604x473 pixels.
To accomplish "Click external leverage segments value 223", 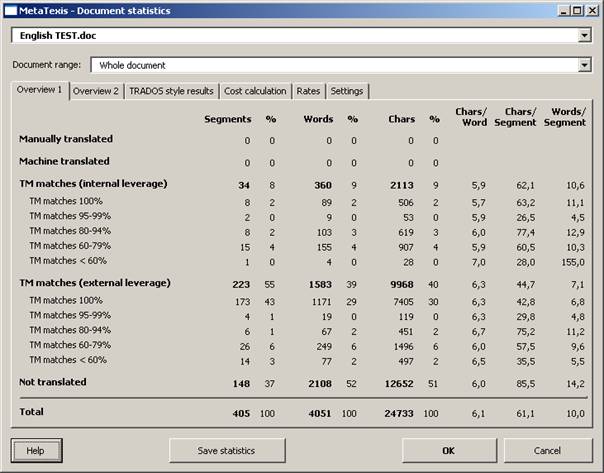I will (x=241, y=285).
